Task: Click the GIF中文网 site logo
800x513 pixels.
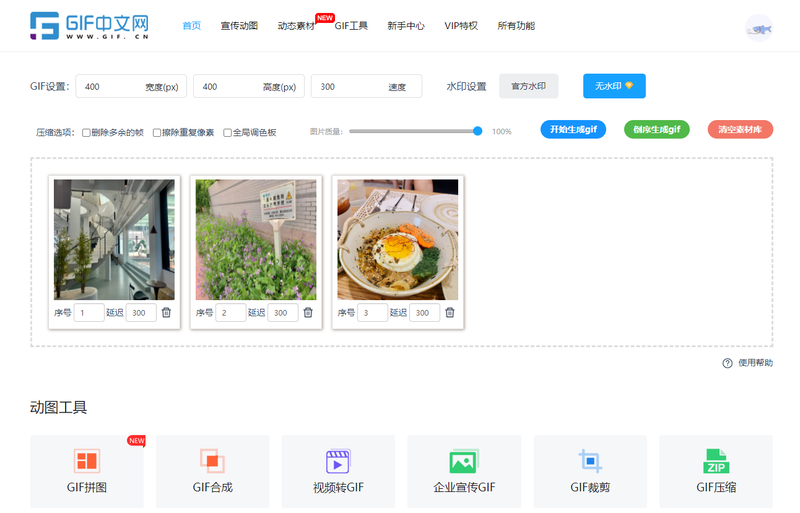Action: click(x=90, y=26)
